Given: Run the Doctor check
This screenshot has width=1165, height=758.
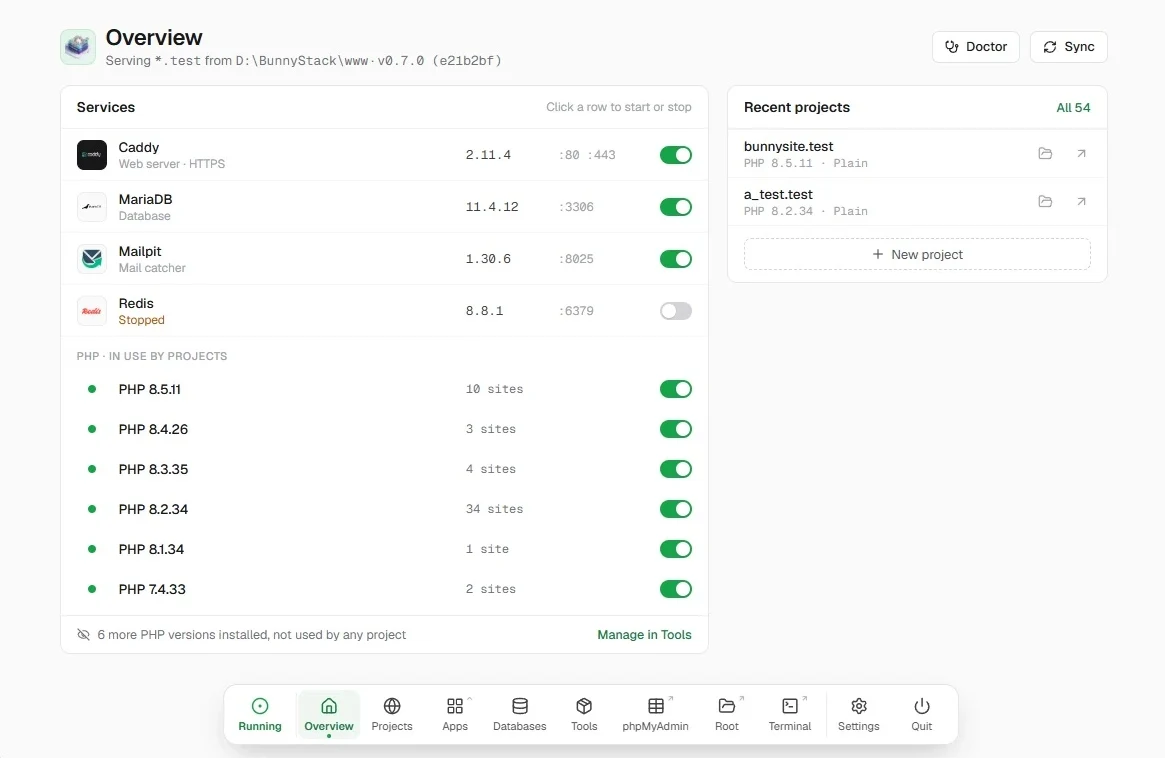Looking at the screenshot, I should pyautogui.click(x=976, y=47).
